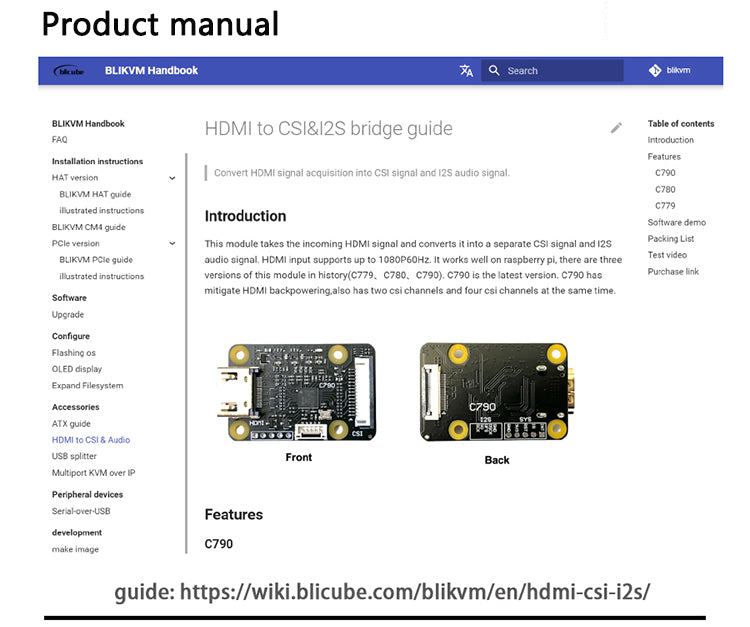Type in the Search input field
750x627 pixels.
click(x=560, y=71)
